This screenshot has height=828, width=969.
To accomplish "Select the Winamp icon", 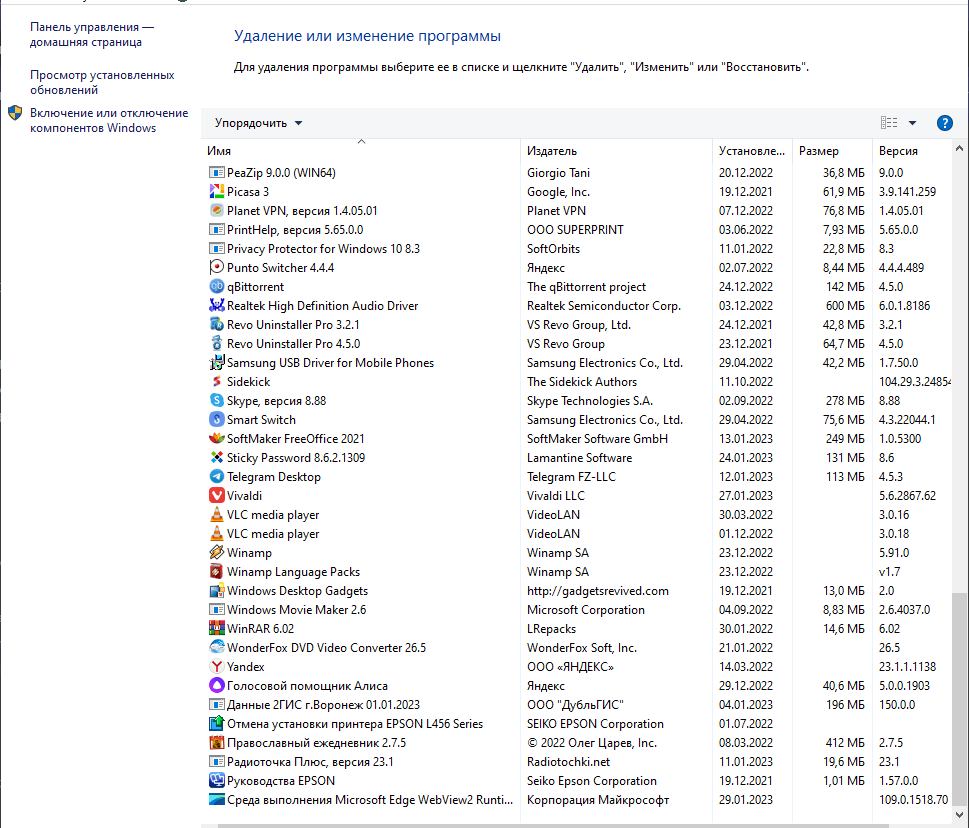I will [x=216, y=552].
